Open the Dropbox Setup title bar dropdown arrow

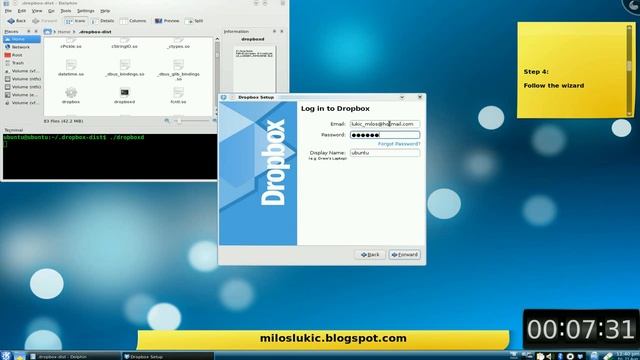click(x=402, y=97)
